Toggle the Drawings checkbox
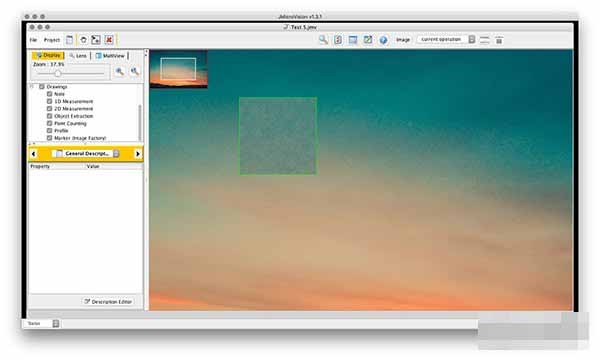The width and height of the screenshot is (600, 360). 42,87
